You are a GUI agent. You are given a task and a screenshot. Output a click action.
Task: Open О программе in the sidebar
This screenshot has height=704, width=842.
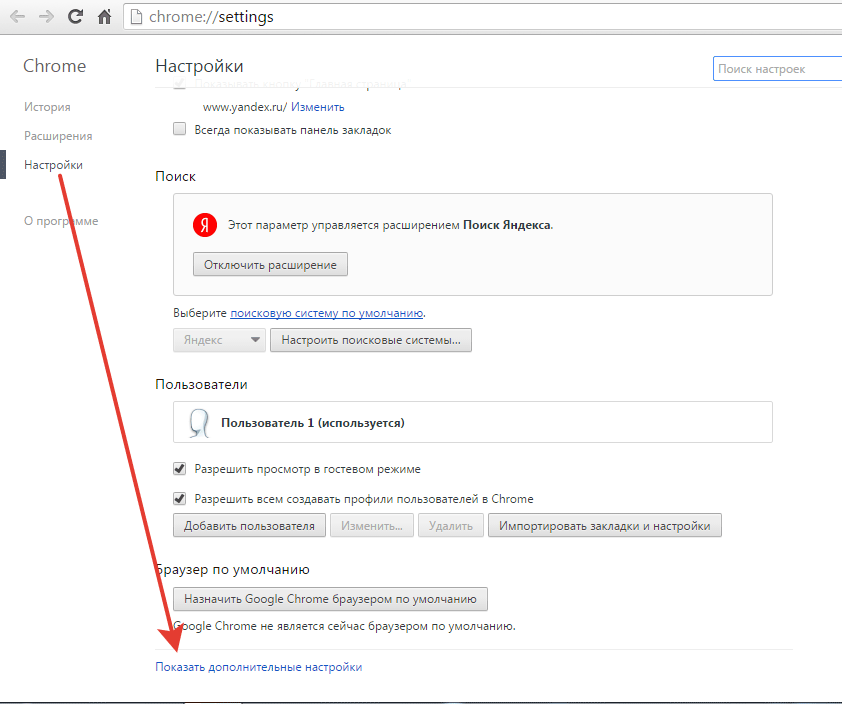pos(61,221)
